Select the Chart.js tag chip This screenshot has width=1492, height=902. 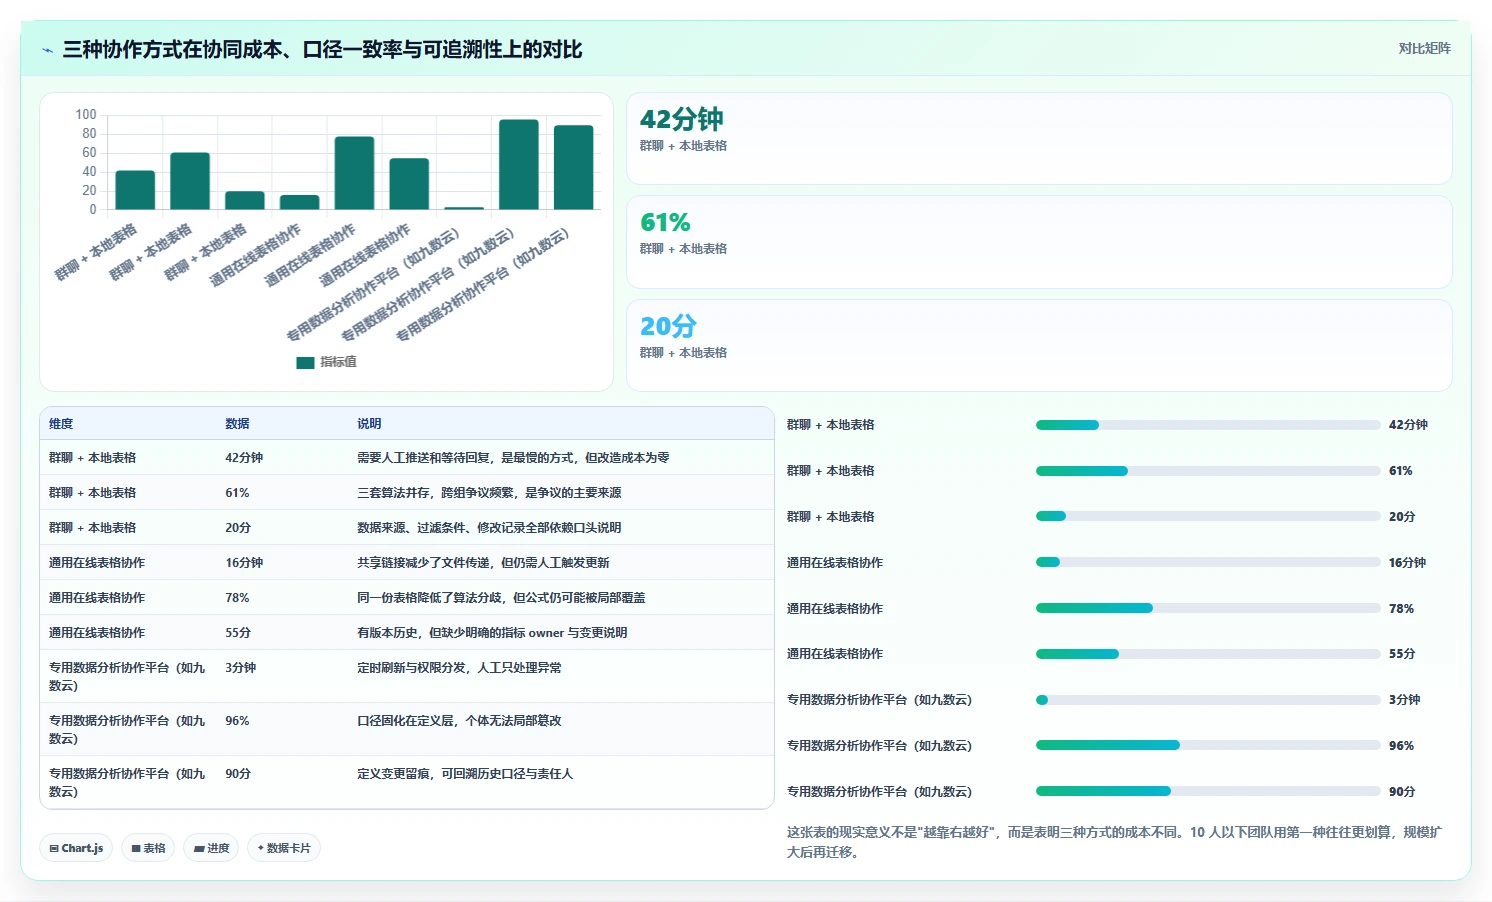coord(76,848)
